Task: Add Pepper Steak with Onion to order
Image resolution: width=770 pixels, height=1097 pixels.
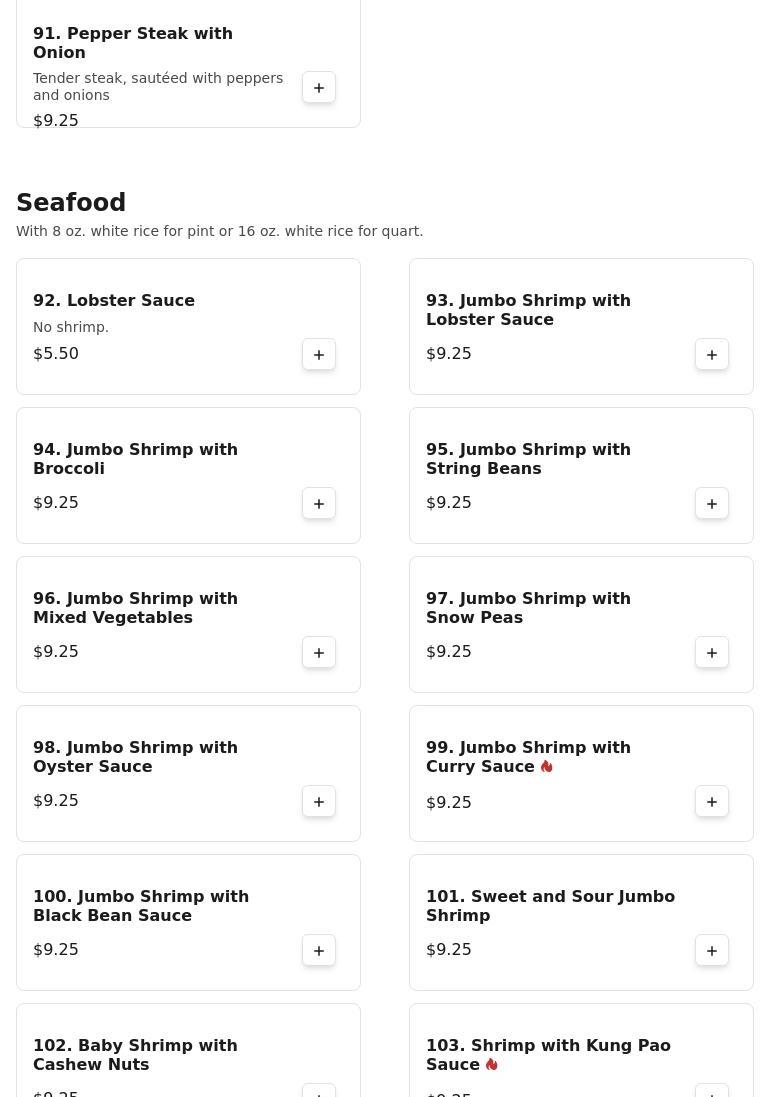Action: click(319, 87)
